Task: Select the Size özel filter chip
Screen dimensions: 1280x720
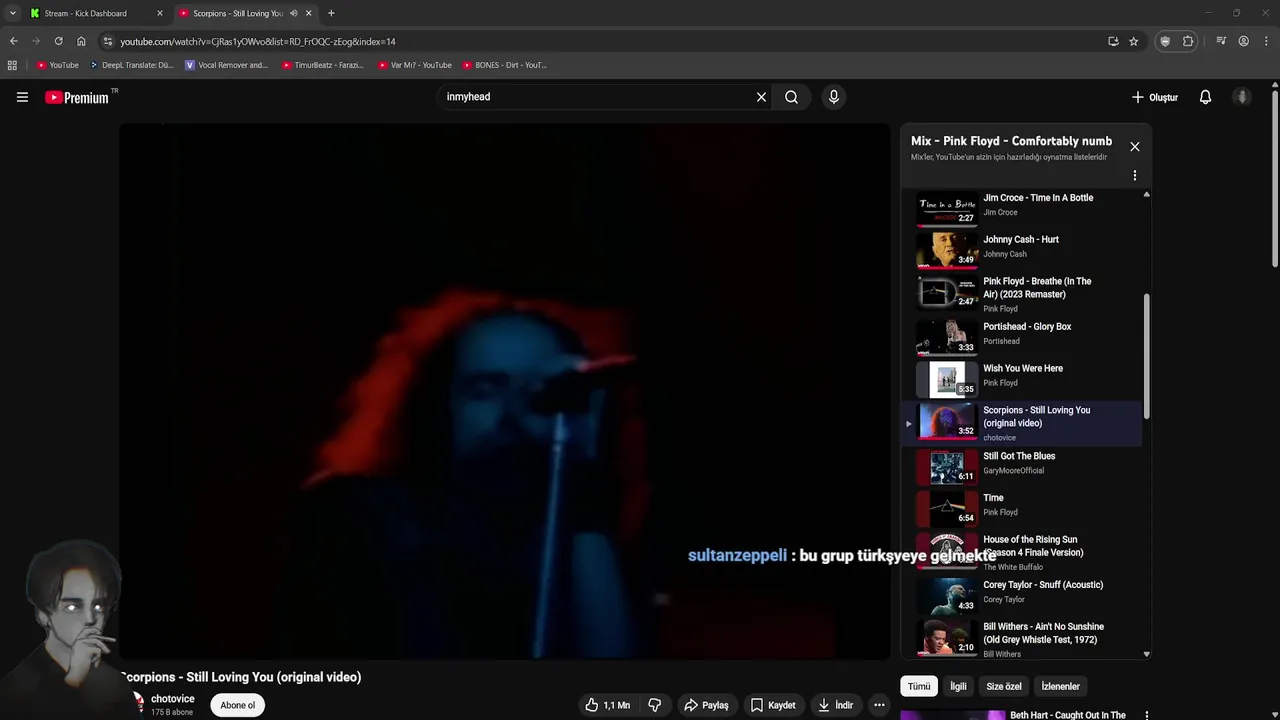Action: [x=1004, y=686]
